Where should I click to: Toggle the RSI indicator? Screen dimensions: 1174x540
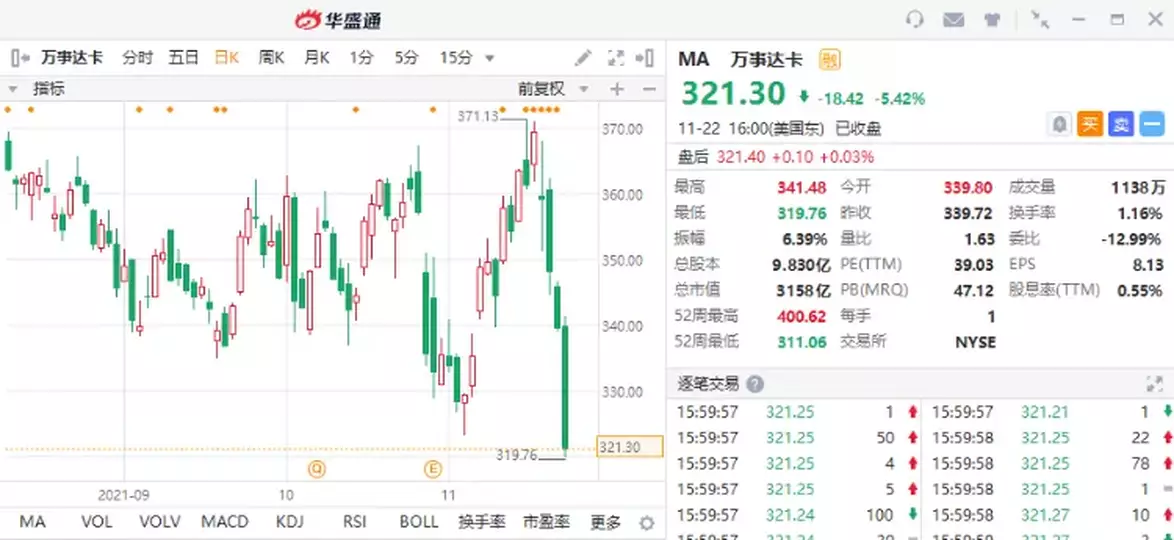[354, 521]
